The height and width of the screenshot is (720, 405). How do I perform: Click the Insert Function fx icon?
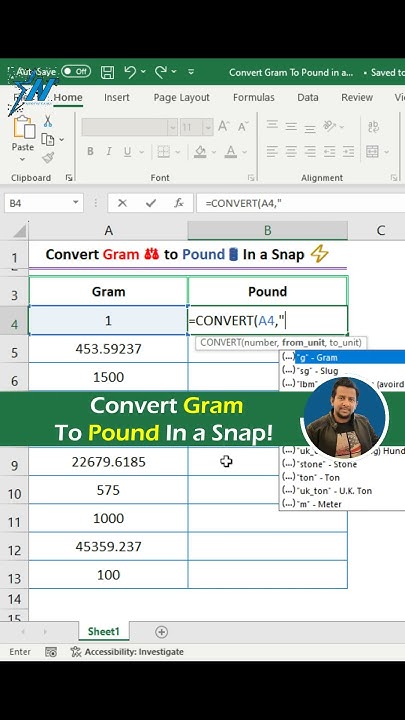pyautogui.click(x=179, y=203)
